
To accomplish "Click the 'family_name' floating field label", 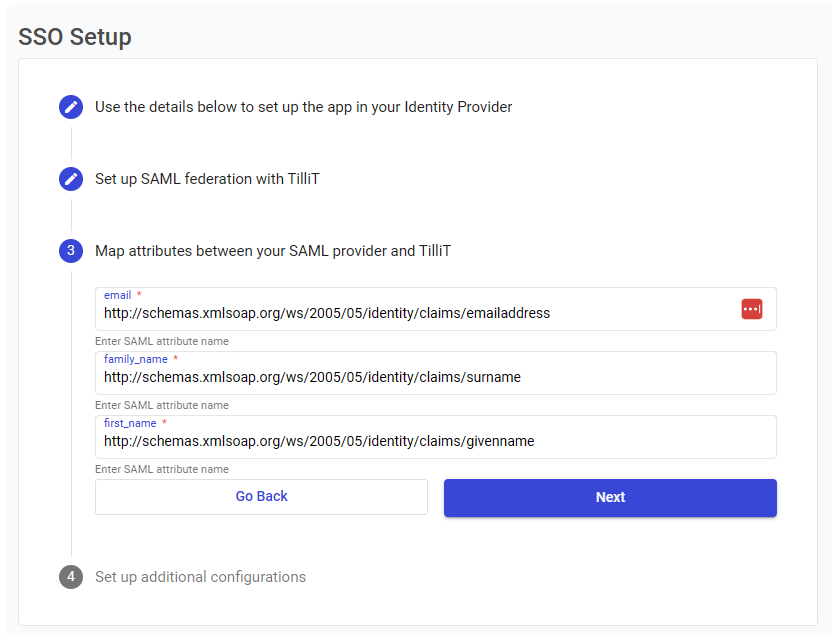I will point(136,359).
